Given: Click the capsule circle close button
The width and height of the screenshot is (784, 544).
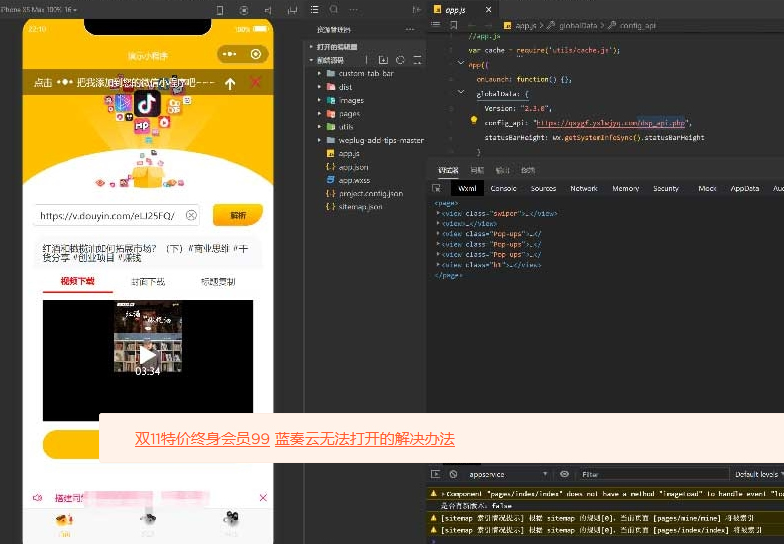Looking at the screenshot, I should [x=256, y=54].
